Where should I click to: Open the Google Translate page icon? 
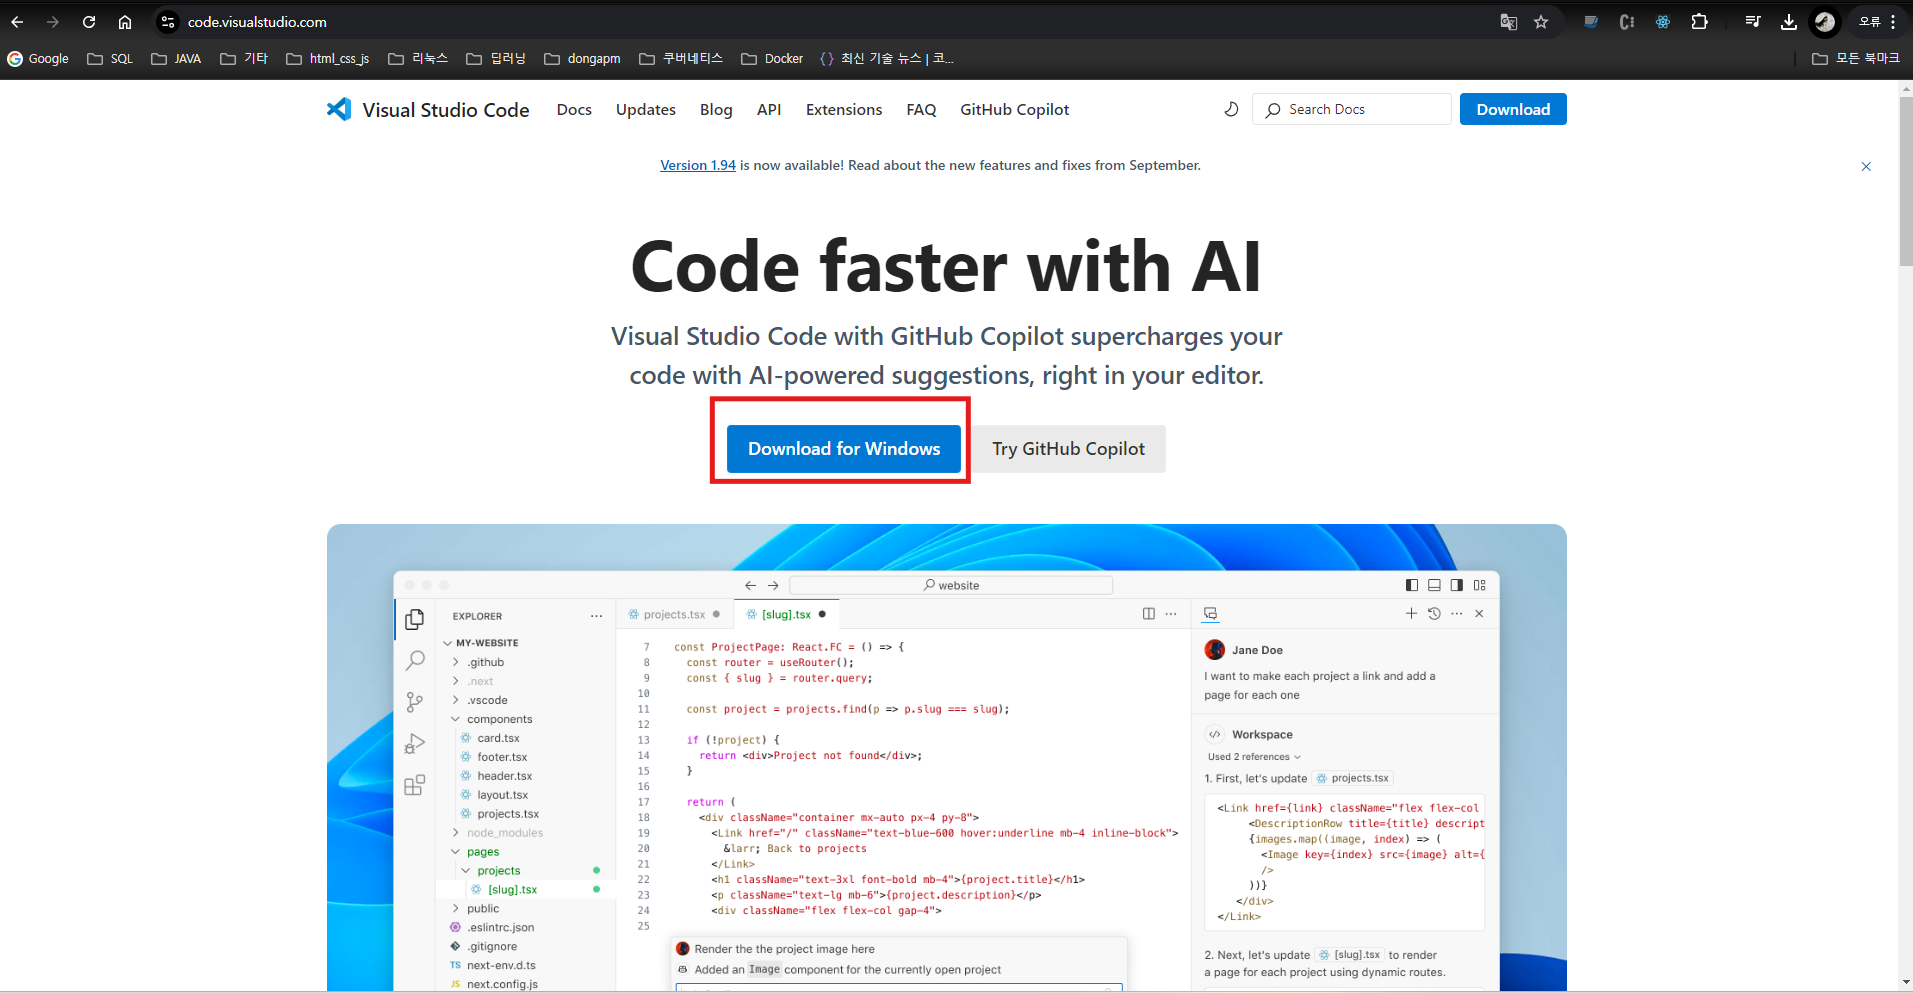coord(1509,22)
